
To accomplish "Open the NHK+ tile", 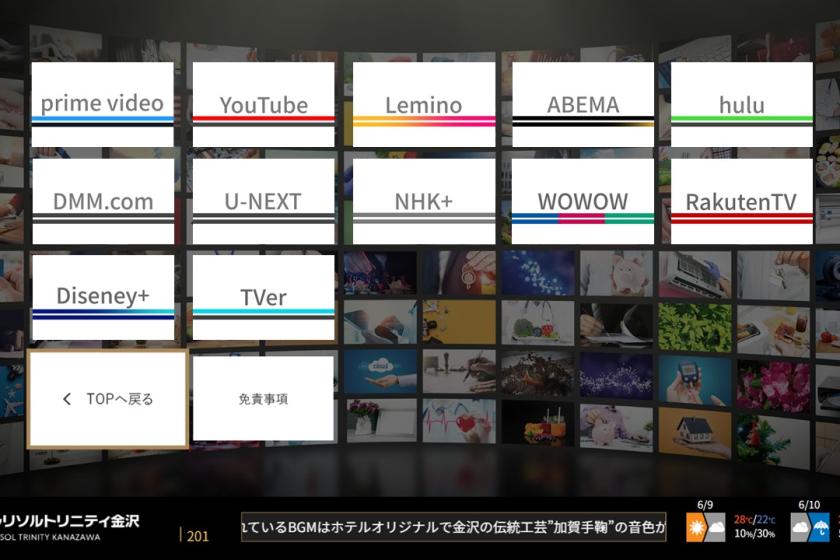I will (x=424, y=201).
